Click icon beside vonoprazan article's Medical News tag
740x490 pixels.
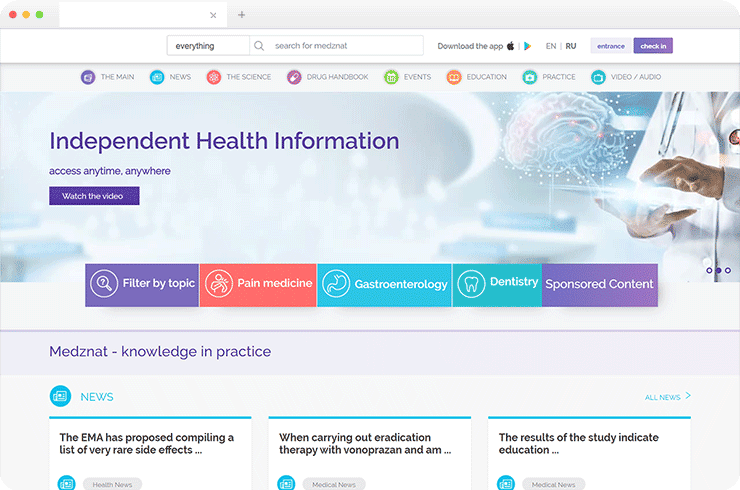(286, 483)
